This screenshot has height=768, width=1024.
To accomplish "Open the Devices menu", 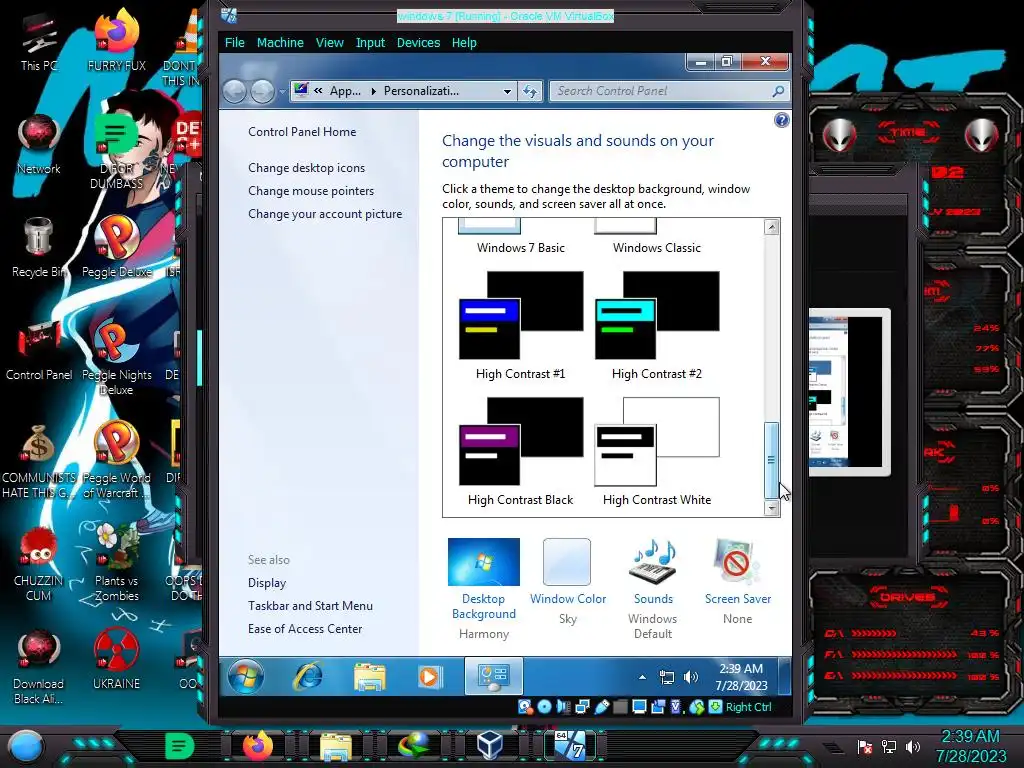I will click(419, 42).
